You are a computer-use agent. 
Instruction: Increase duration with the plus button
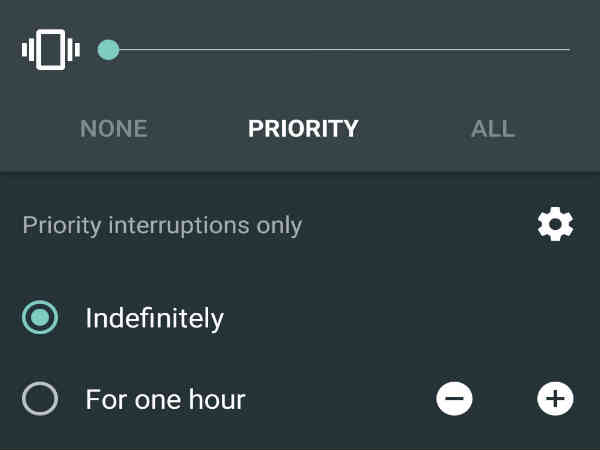[x=555, y=399]
